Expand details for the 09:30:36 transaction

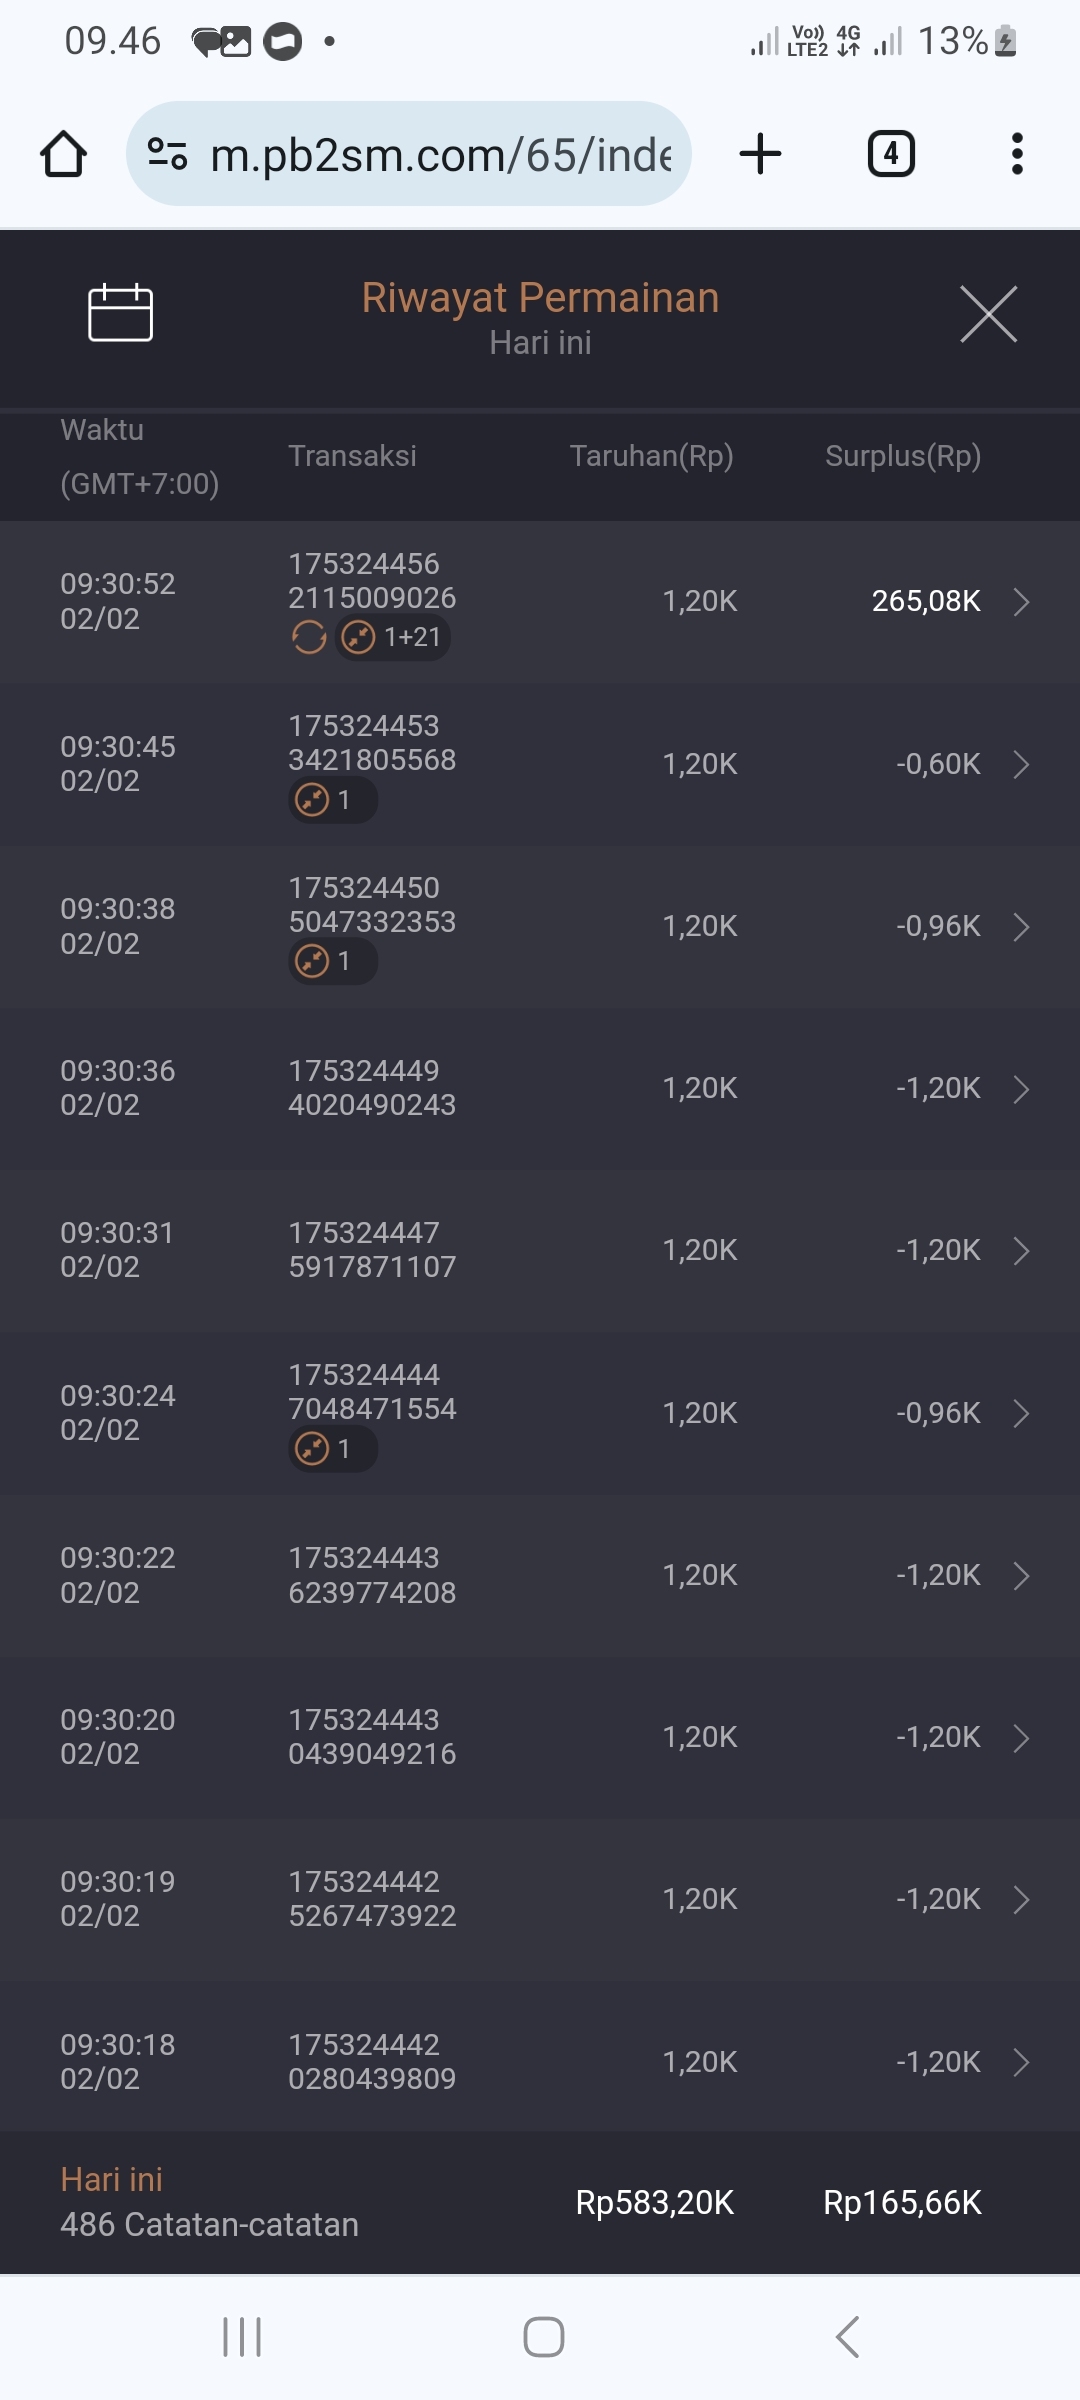1021,1089
